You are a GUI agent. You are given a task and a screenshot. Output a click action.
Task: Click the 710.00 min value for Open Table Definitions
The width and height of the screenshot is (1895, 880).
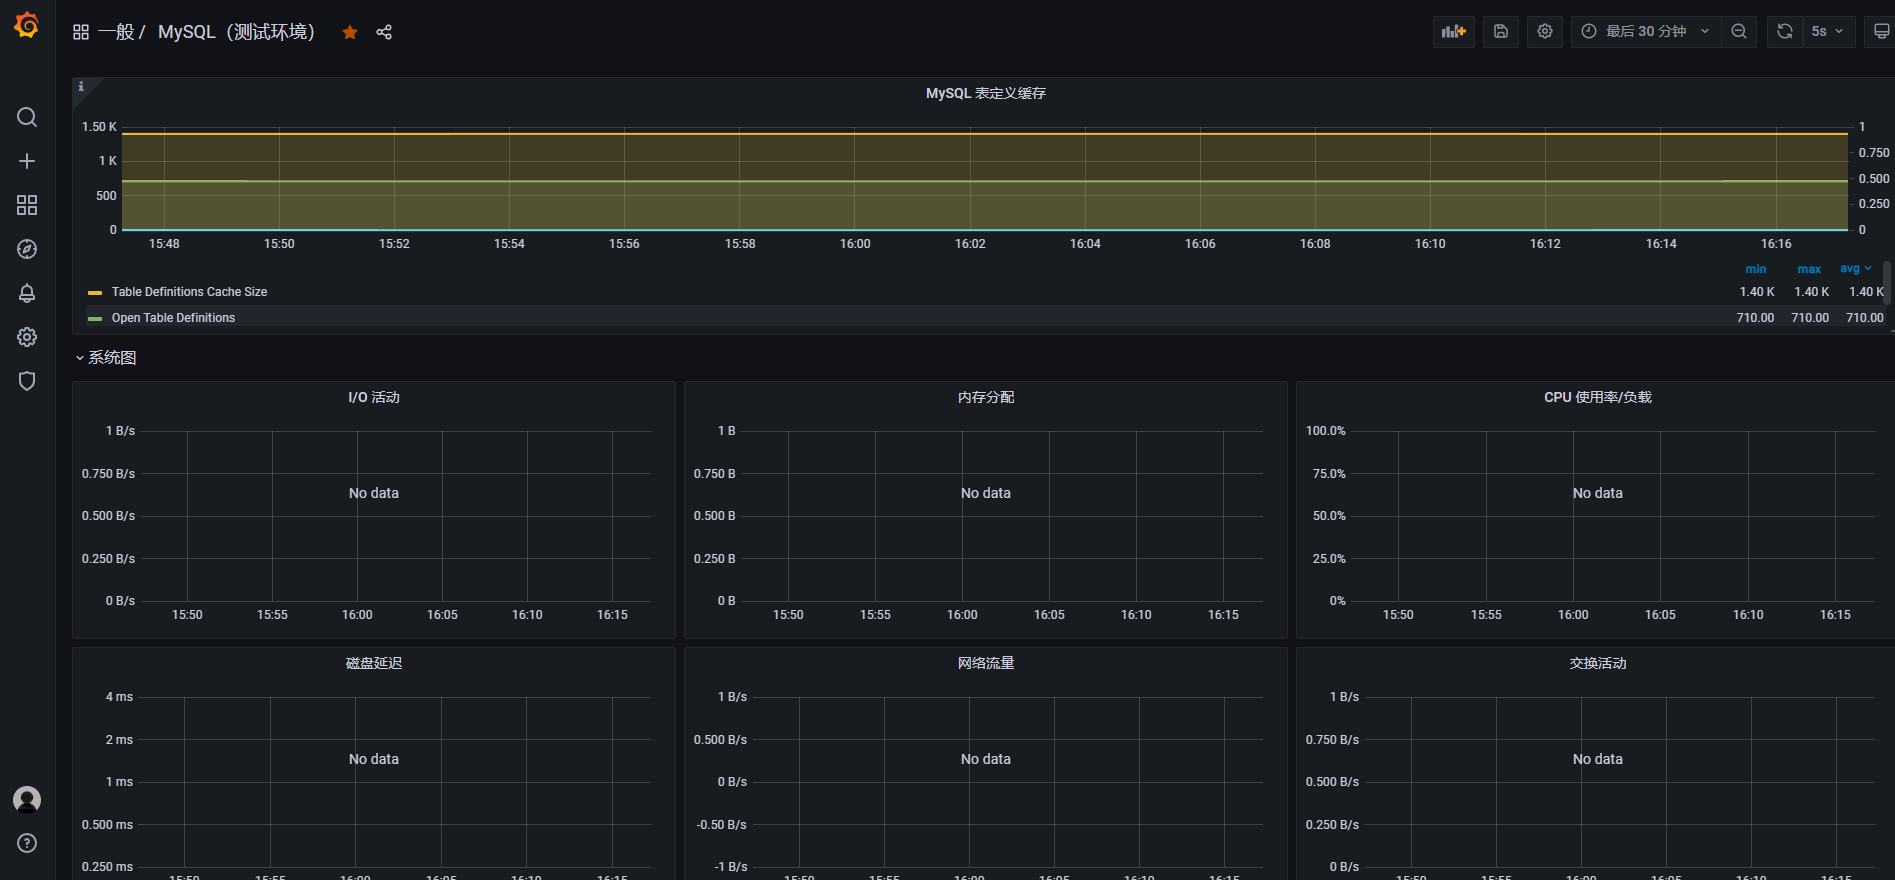(1755, 318)
